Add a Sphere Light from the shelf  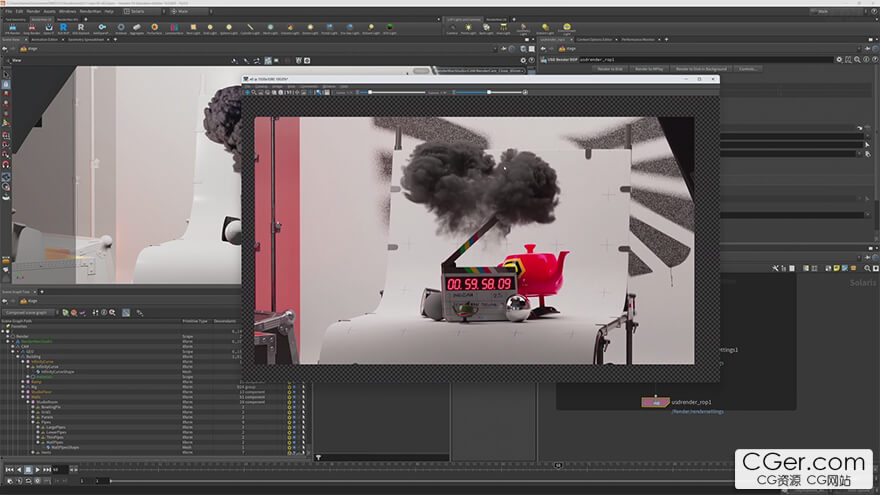click(x=228, y=29)
